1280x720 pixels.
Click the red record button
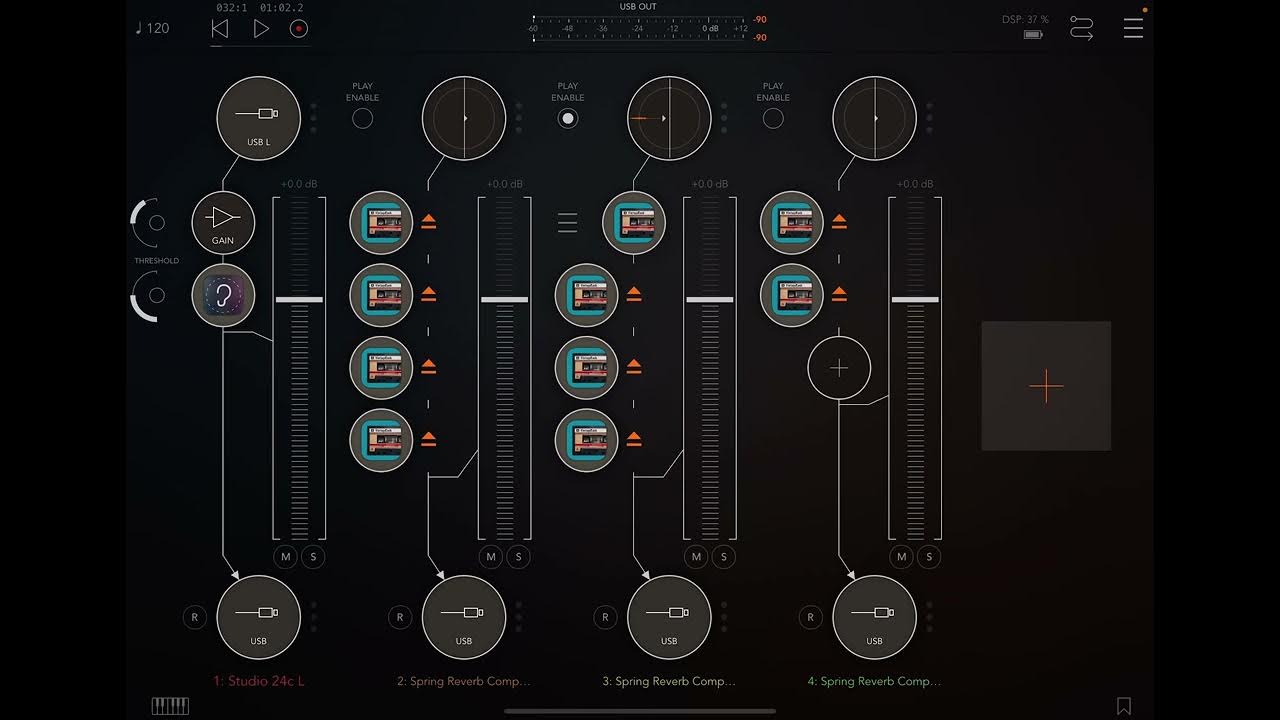pos(298,29)
